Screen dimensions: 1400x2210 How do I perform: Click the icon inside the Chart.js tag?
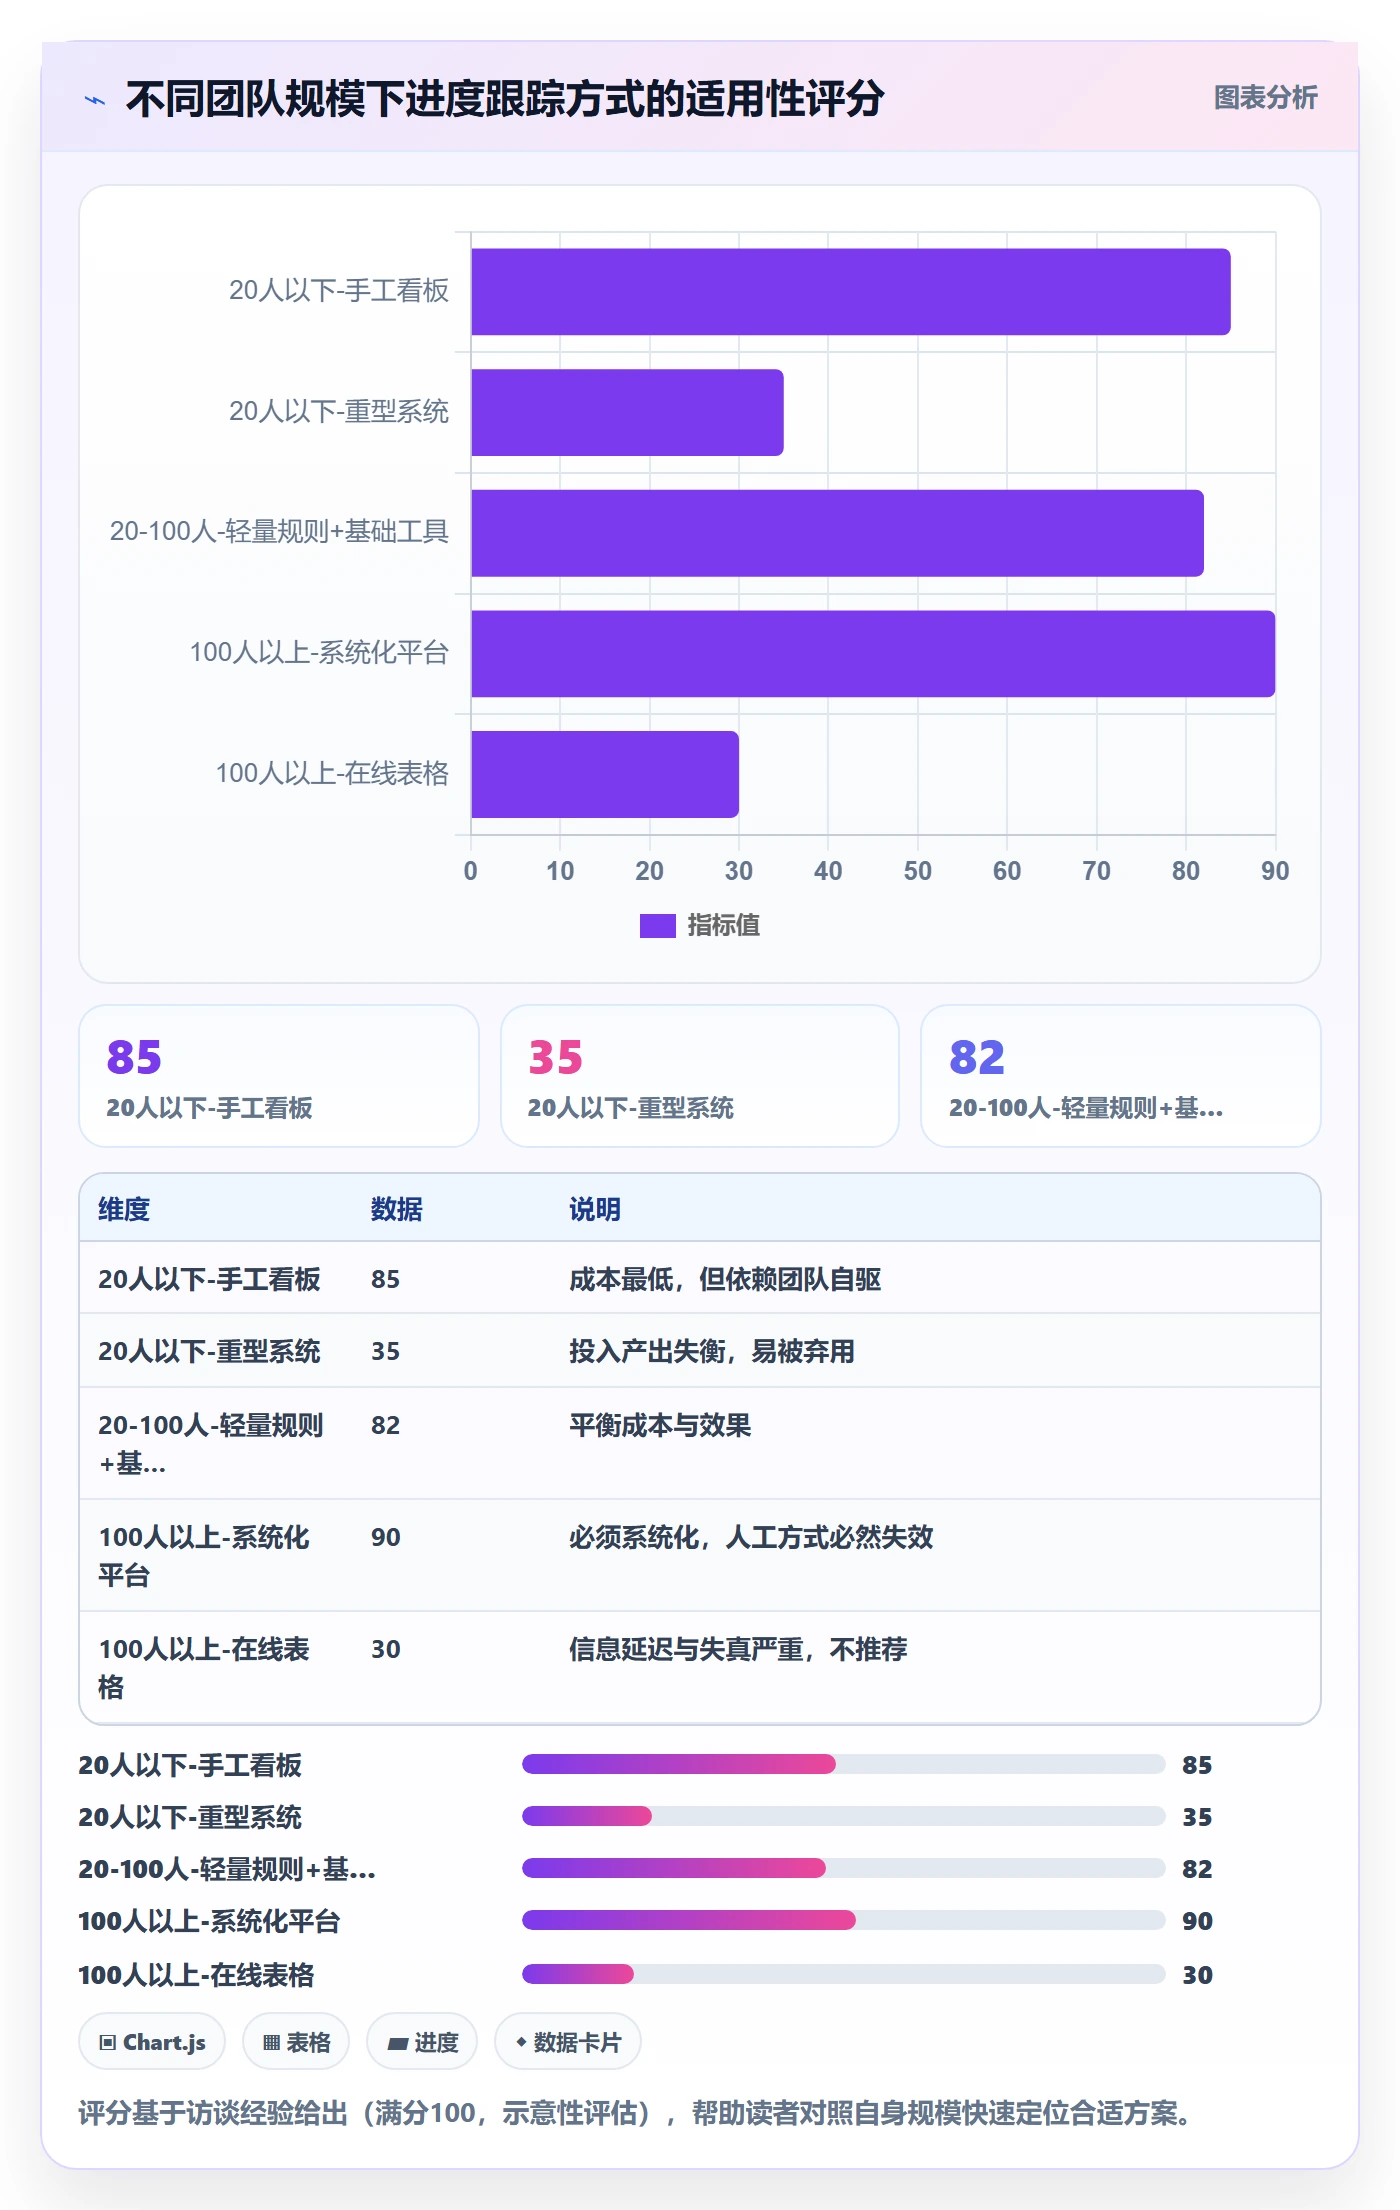108,2042
